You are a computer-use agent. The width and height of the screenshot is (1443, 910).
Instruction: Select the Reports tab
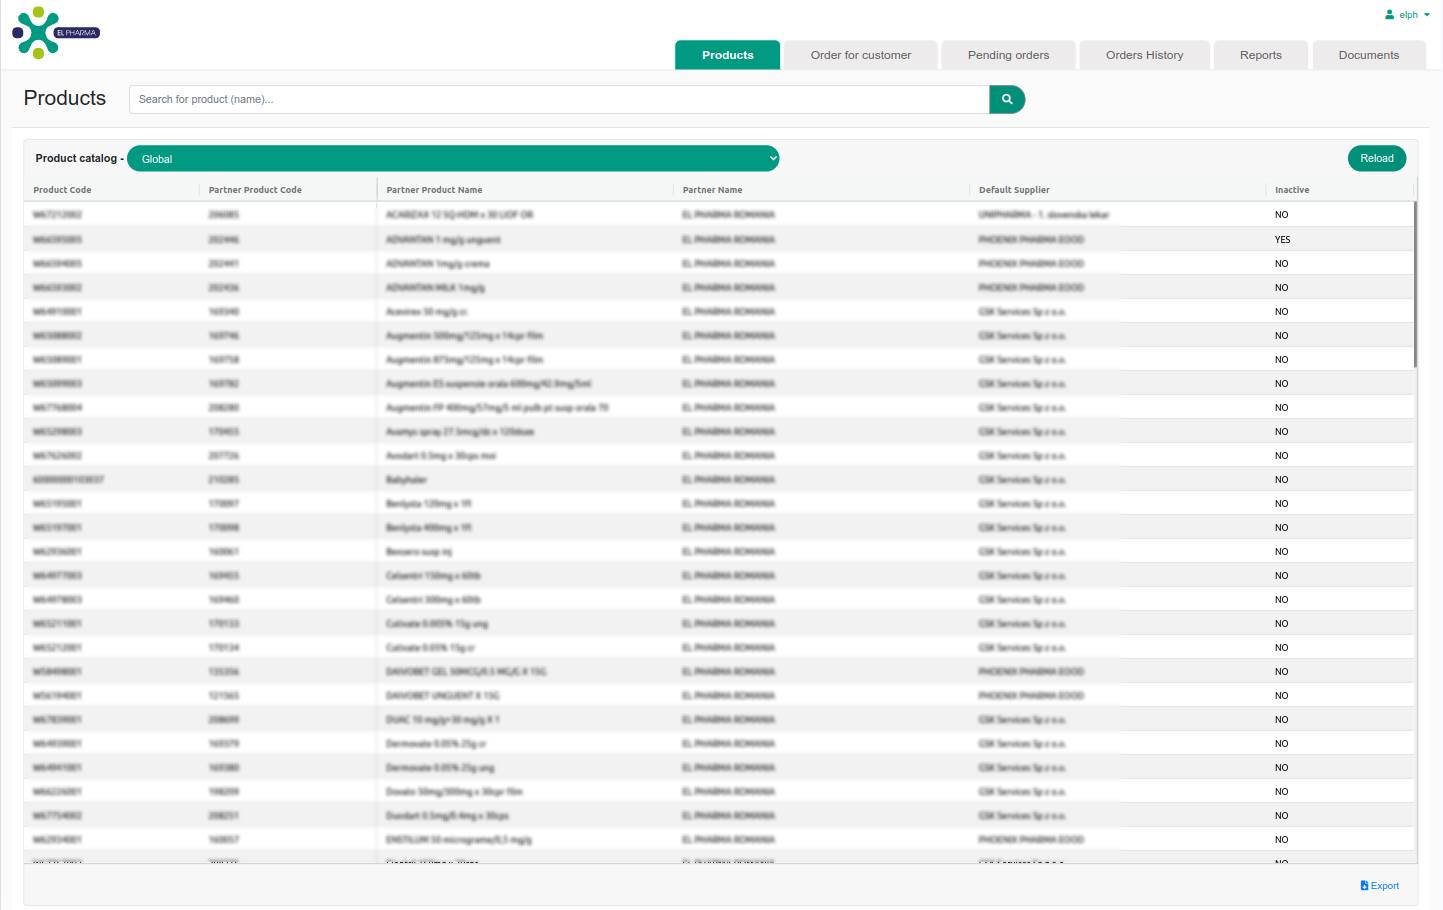tap(1260, 55)
